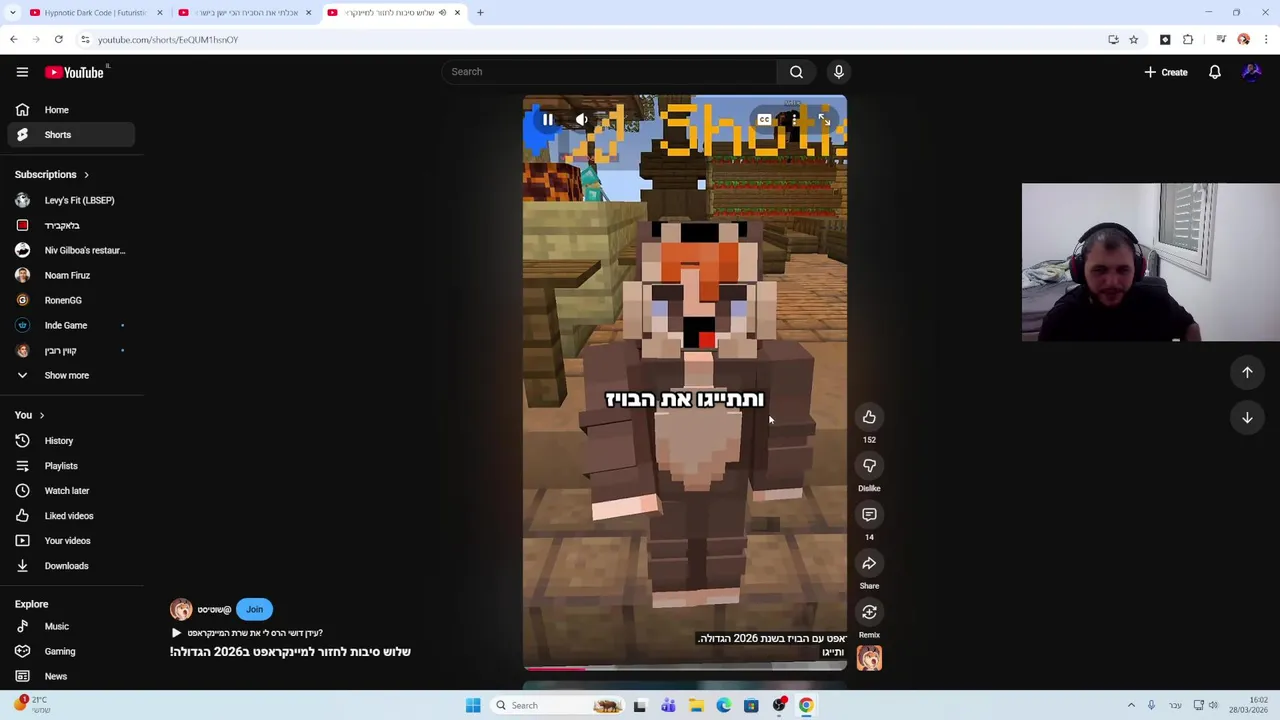Click the search magnifier button
The height and width of the screenshot is (720, 1280).
pyautogui.click(x=796, y=72)
